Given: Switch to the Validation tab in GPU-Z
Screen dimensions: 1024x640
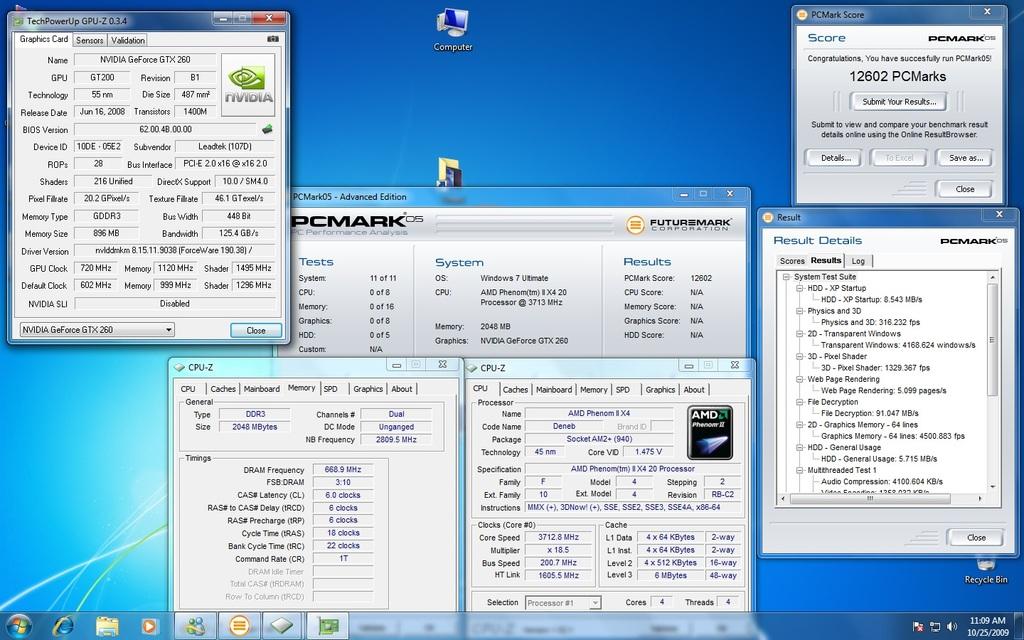Looking at the screenshot, I should [x=128, y=40].
